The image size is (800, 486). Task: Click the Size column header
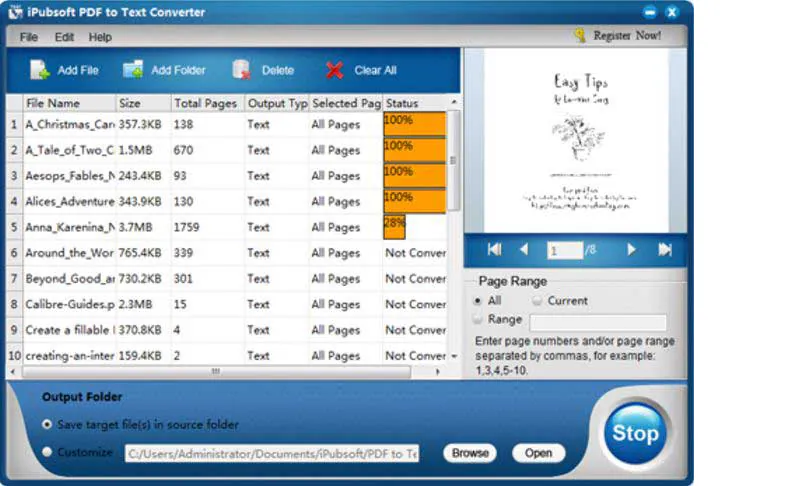tap(144, 103)
